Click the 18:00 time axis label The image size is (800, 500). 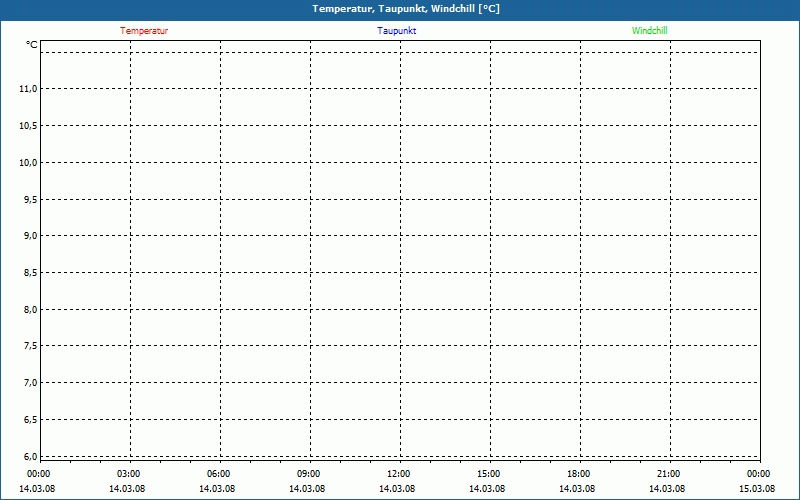click(579, 474)
